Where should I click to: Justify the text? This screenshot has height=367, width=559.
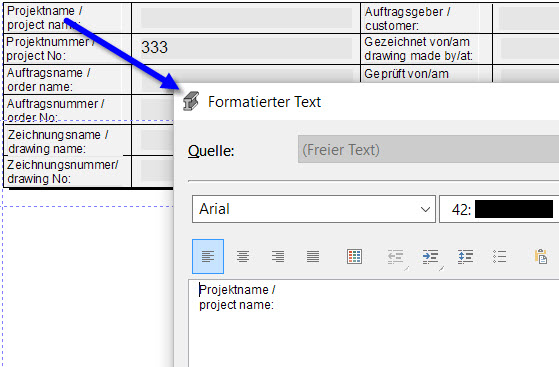coord(313,256)
